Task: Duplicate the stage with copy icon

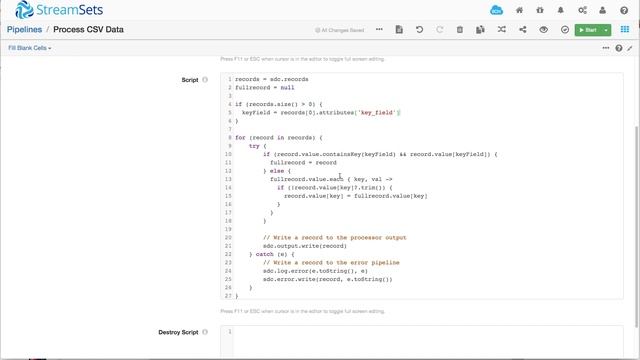Action: point(480,29)
